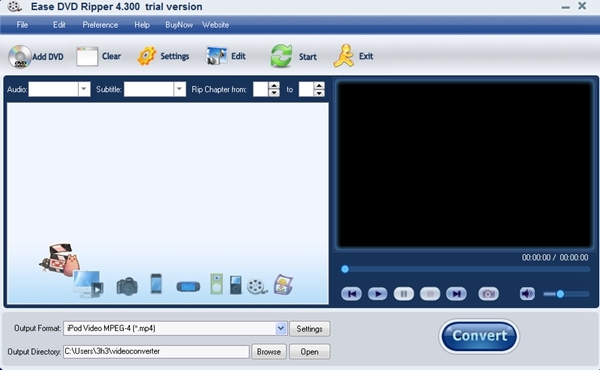
Task: Click the smartphone device icon
Action: [156, 284]
